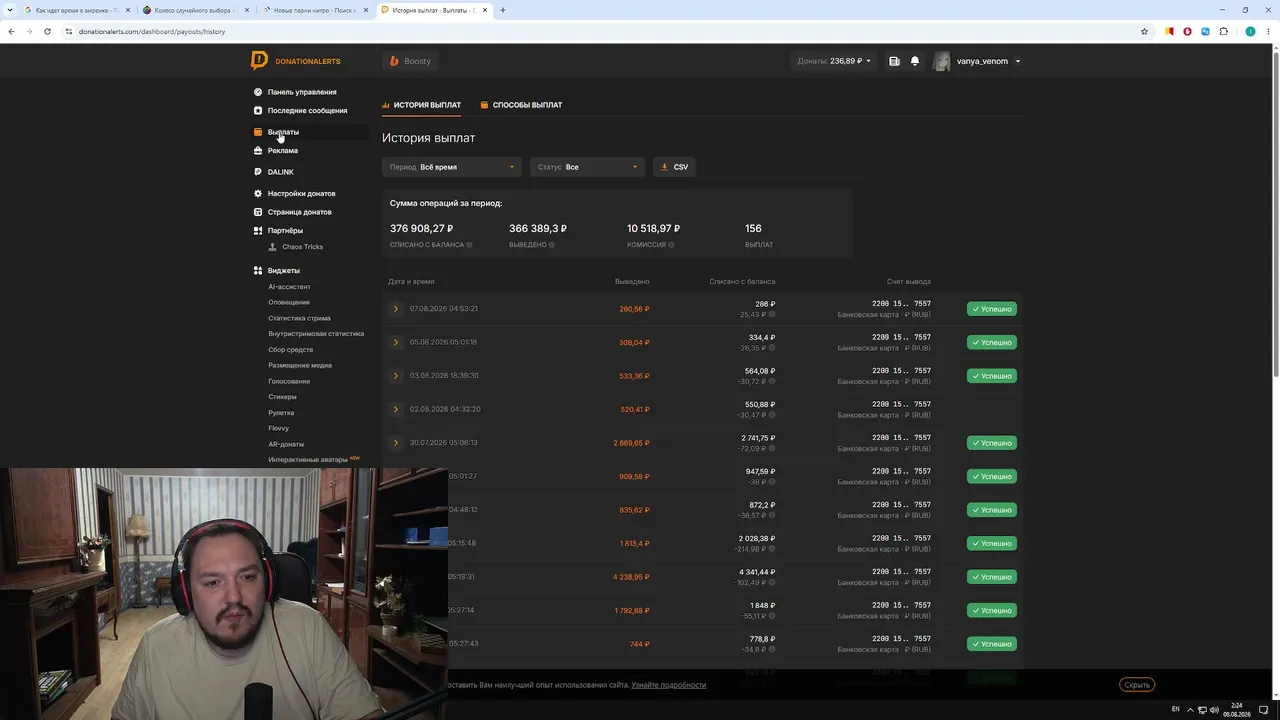Open a new browser tab
The height and width of the screenshot is (720, 1280).
503,10
